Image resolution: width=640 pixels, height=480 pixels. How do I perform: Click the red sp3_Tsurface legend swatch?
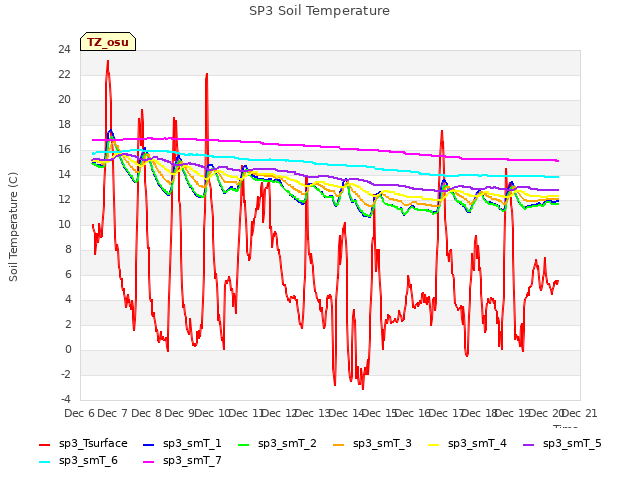pos(44,444)
